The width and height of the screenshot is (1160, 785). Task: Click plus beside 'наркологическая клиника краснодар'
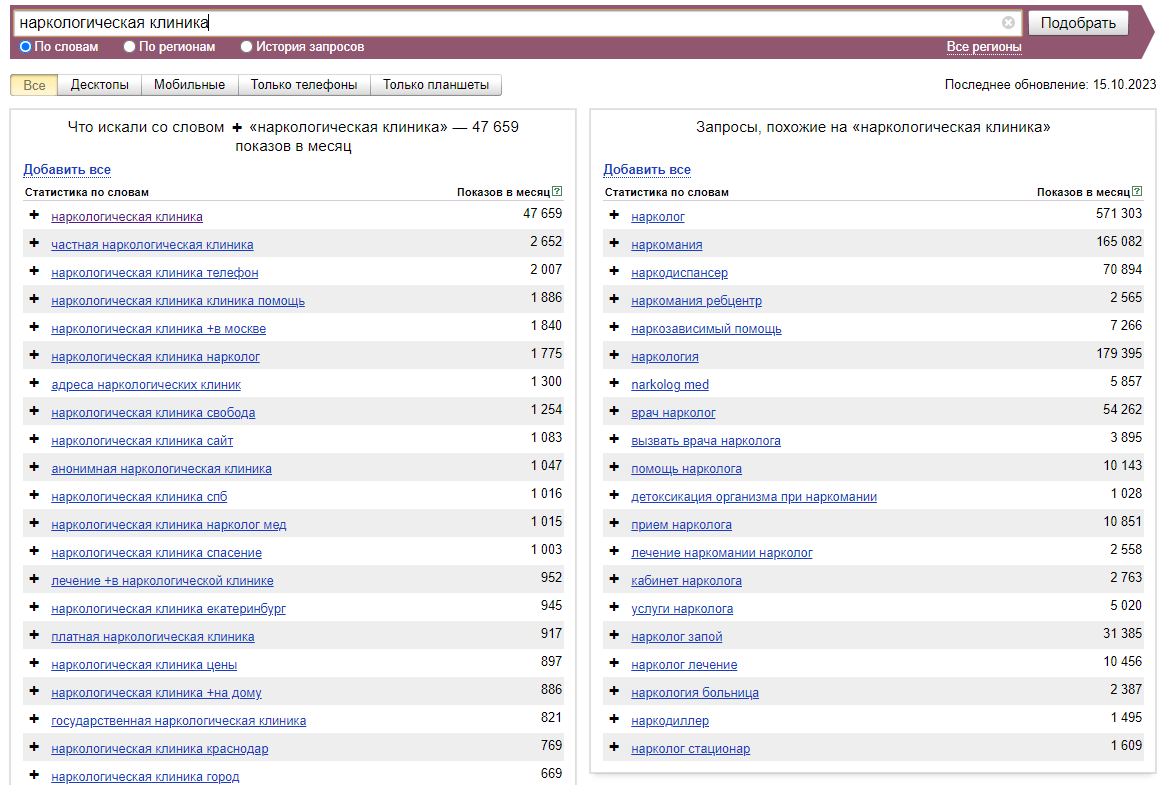34,747
